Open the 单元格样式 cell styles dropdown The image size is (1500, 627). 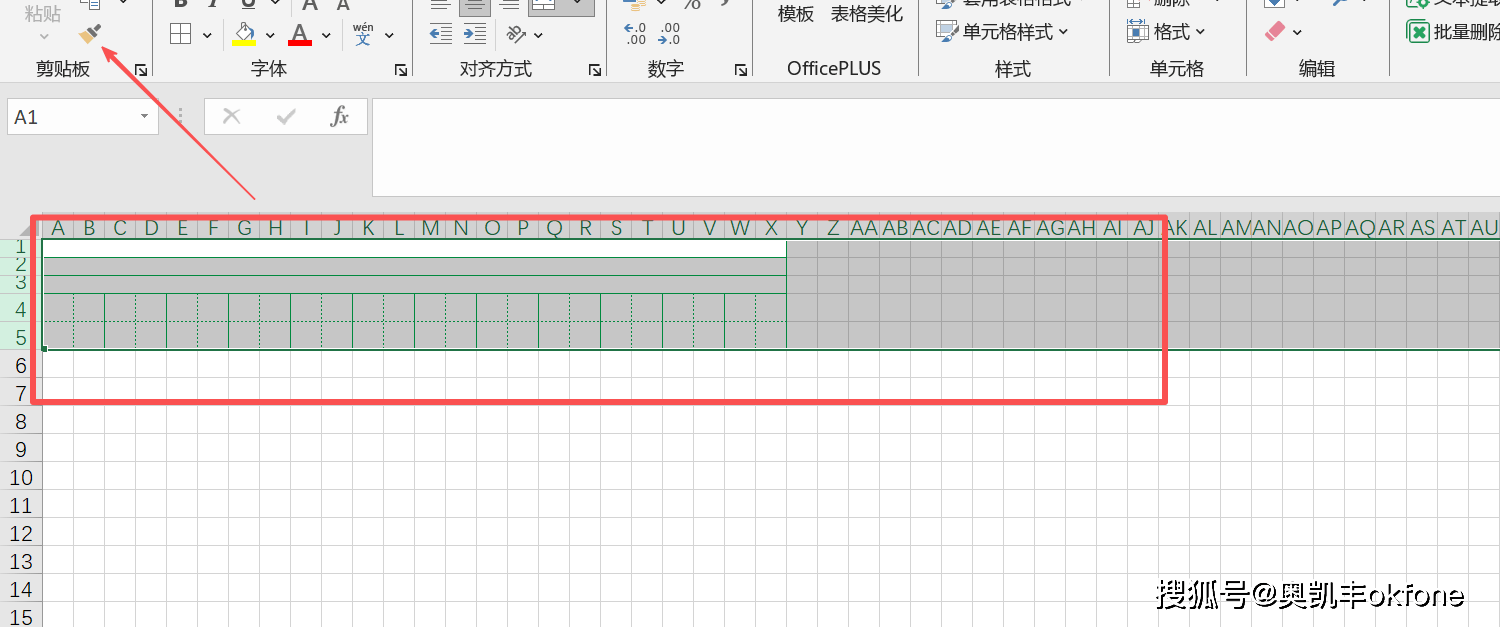click(1003, 32)
